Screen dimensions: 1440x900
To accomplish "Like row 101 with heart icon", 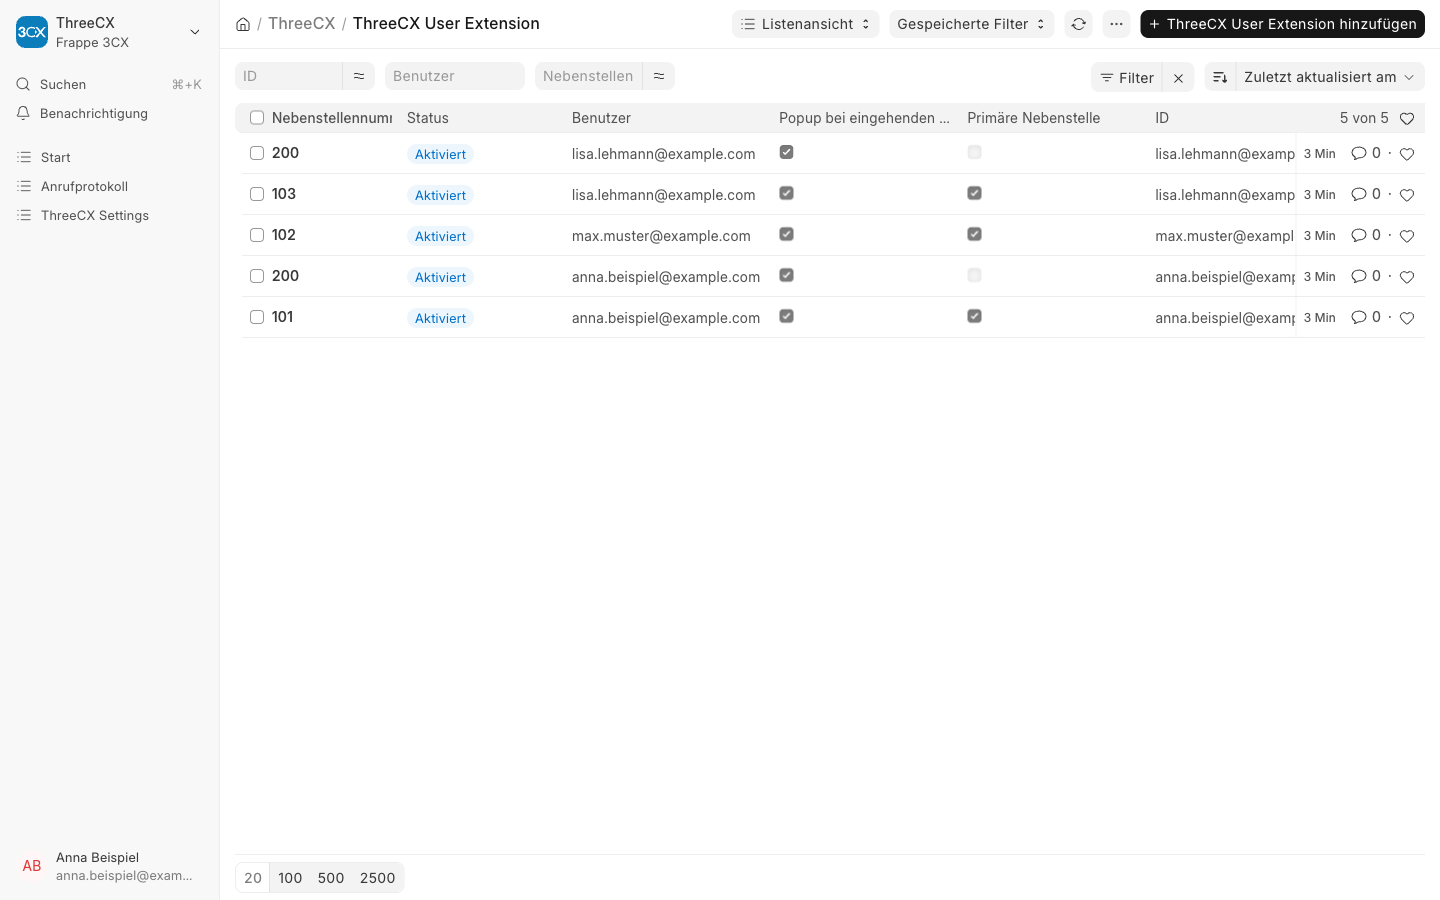I will 1407,318.
